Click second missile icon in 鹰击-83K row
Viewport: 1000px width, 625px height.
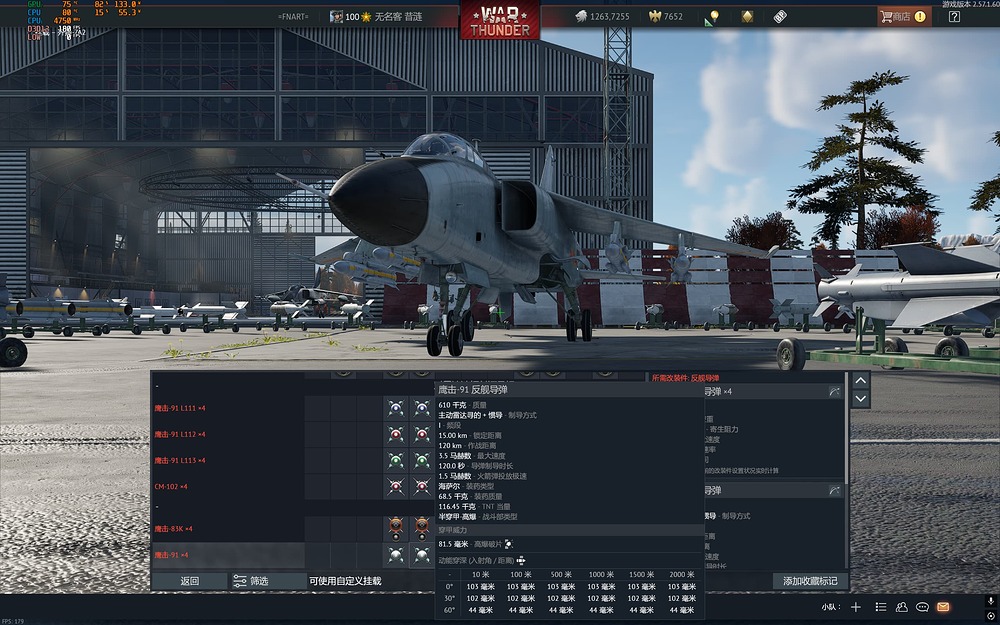(422, 529)
